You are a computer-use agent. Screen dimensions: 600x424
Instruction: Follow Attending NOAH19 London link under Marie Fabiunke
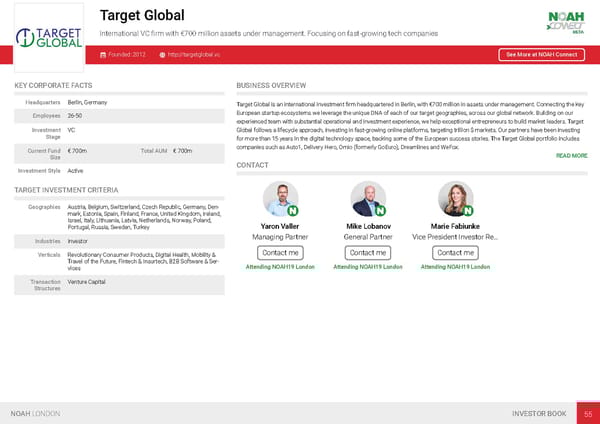[x=455, y=268]
